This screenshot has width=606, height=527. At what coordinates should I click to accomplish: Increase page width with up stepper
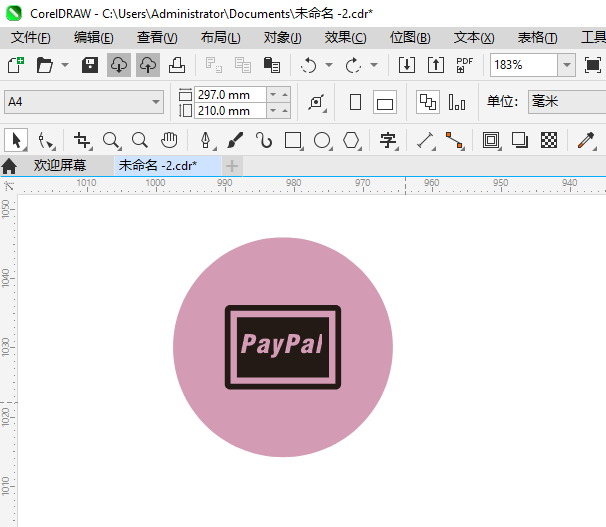[285, 95]
